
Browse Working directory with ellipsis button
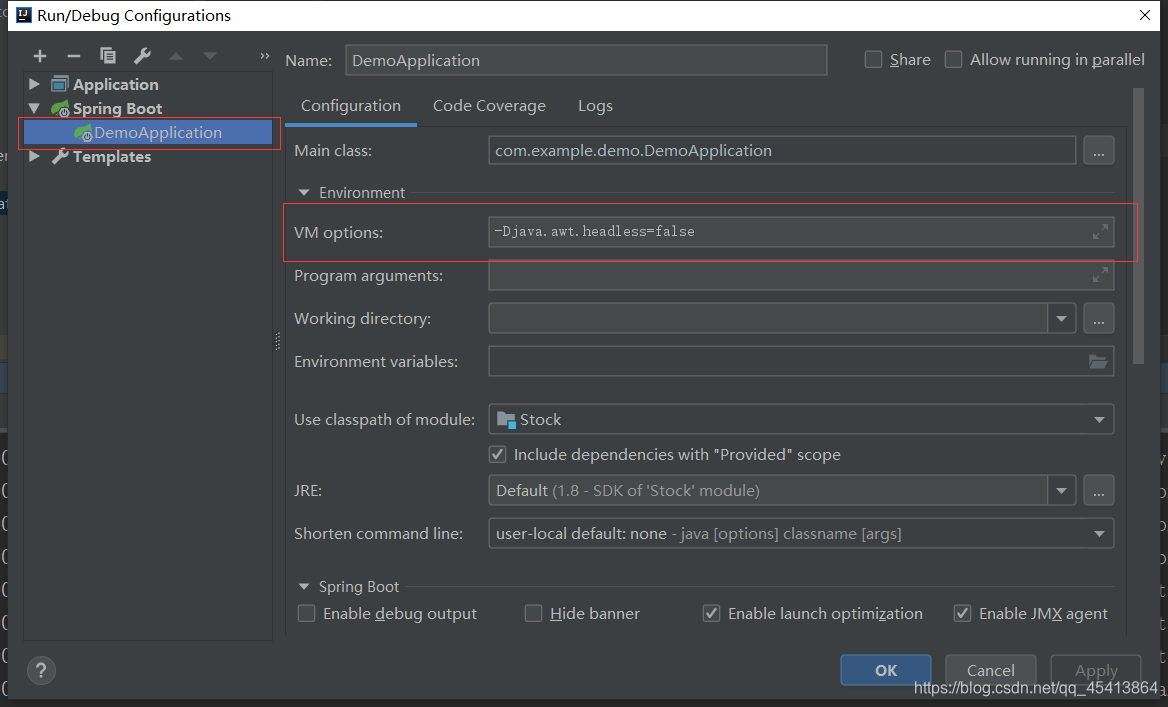coord(1099,319)
